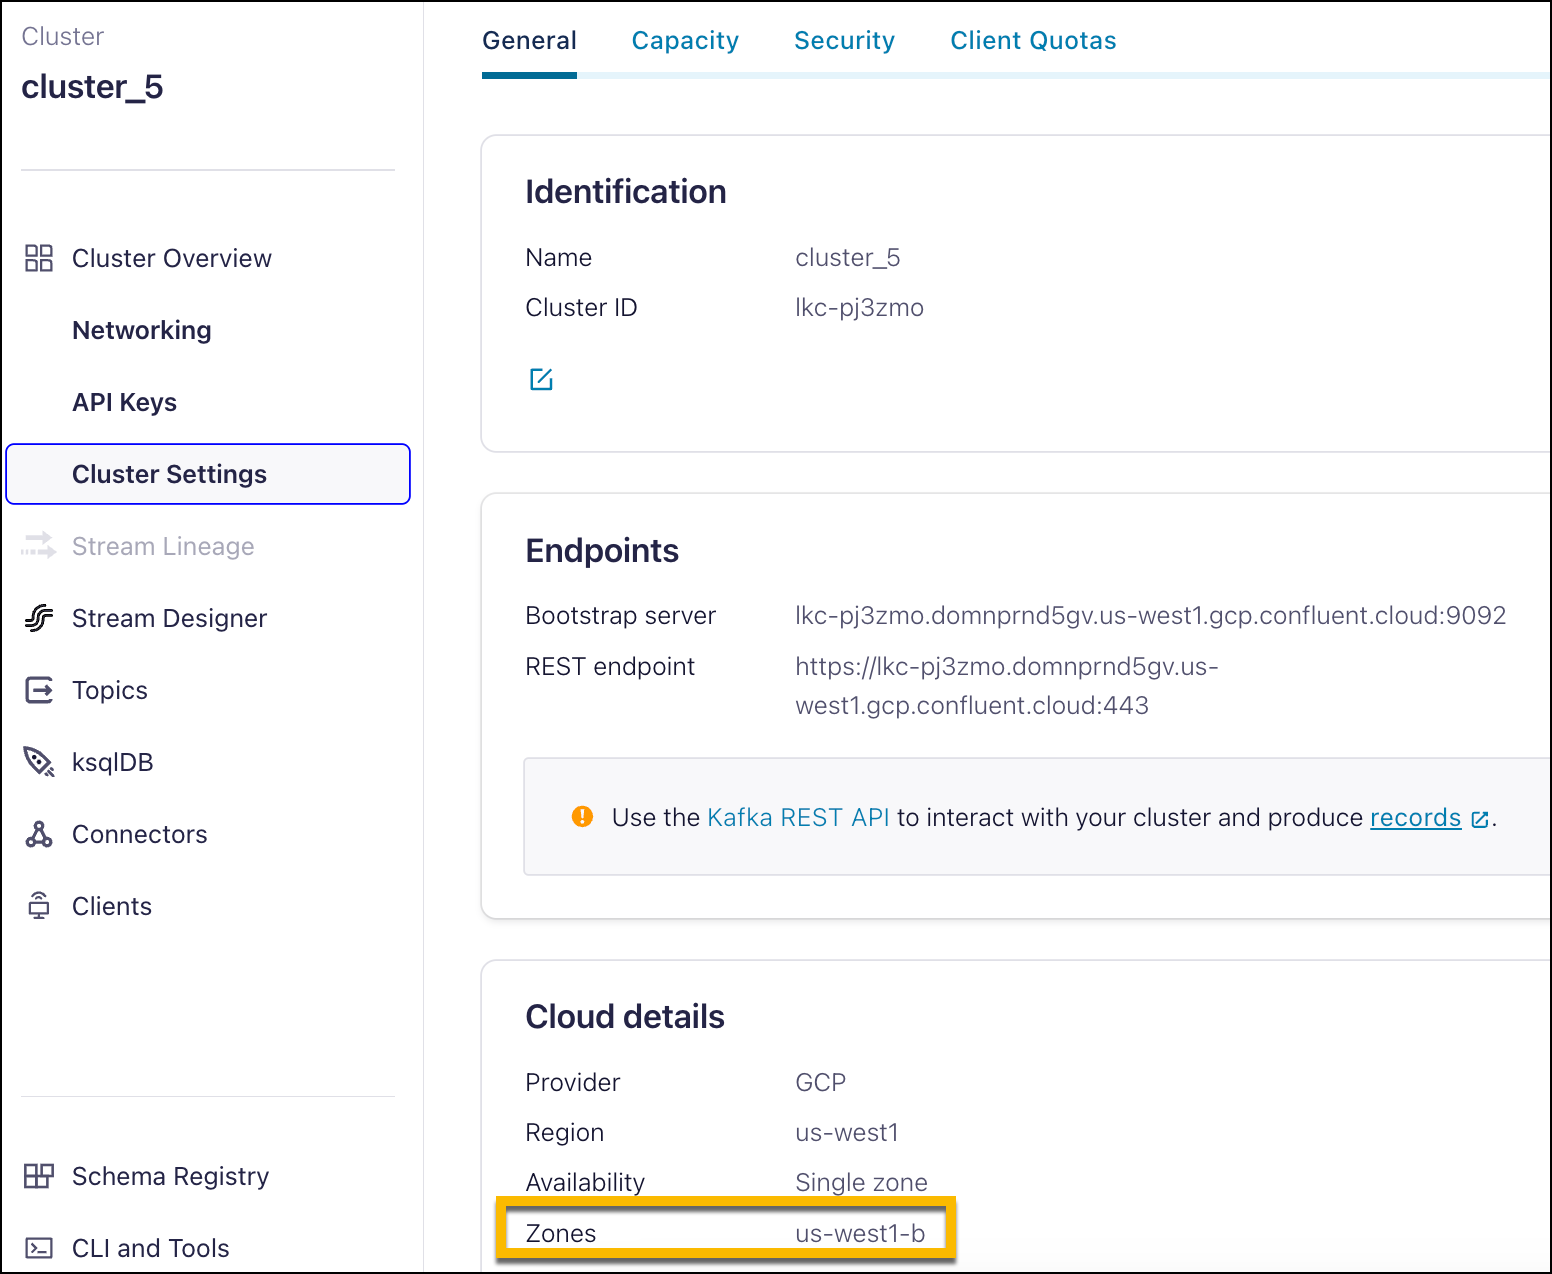The image size is (1552, 1274).
Task: Follow the records hyperlink
Action: tap(1415, 818)
